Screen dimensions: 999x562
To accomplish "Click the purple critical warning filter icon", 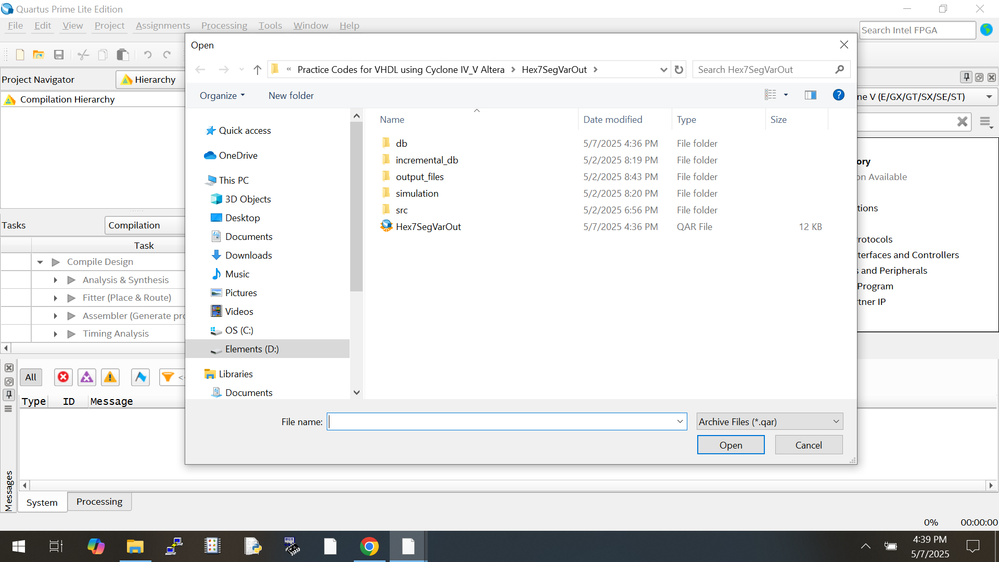I will tap(87, 377).
